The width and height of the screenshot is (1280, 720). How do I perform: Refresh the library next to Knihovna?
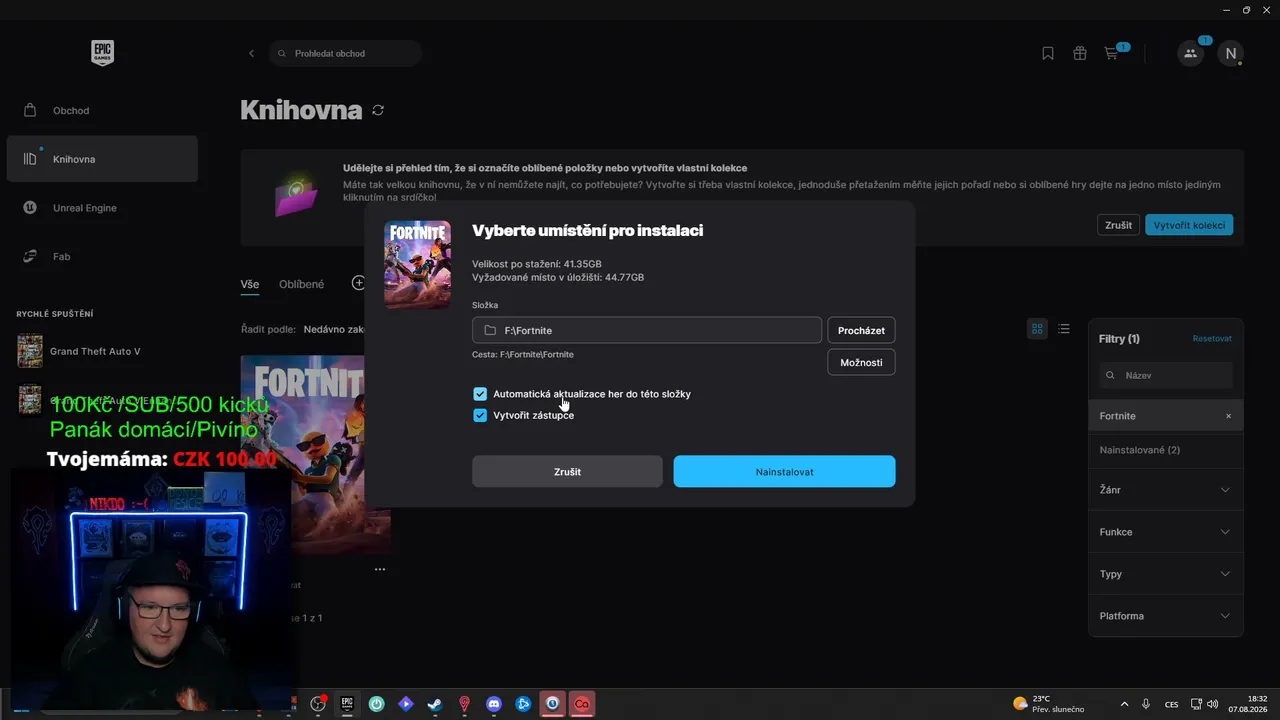[378, 110]
